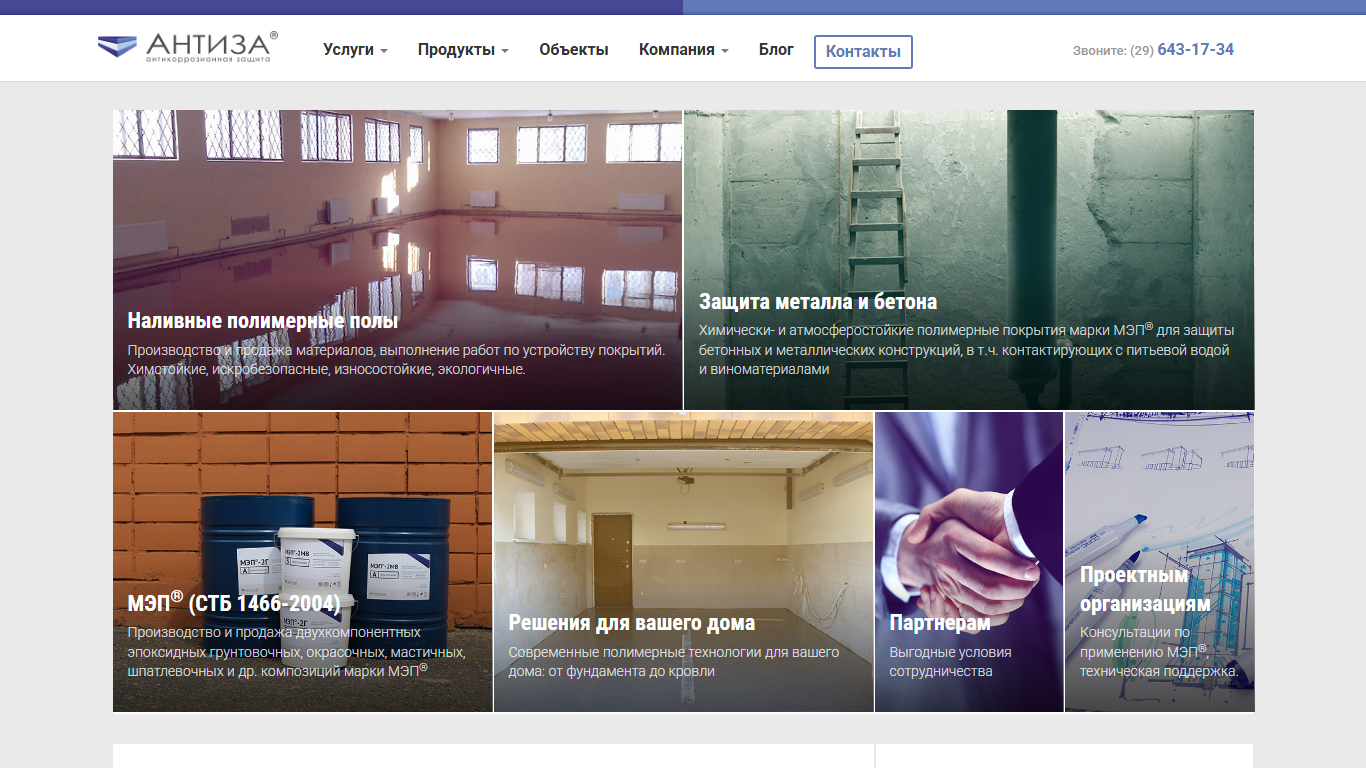
Task: Expand the Продукты dropdown menu
Action: pyautogui.click(x=463, y=50)
